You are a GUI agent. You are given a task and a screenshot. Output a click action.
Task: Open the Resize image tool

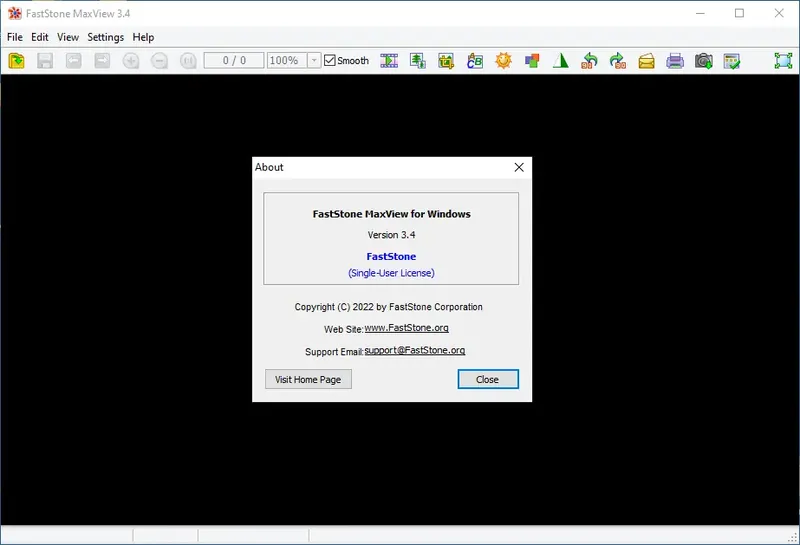click(x=417, y=61)
